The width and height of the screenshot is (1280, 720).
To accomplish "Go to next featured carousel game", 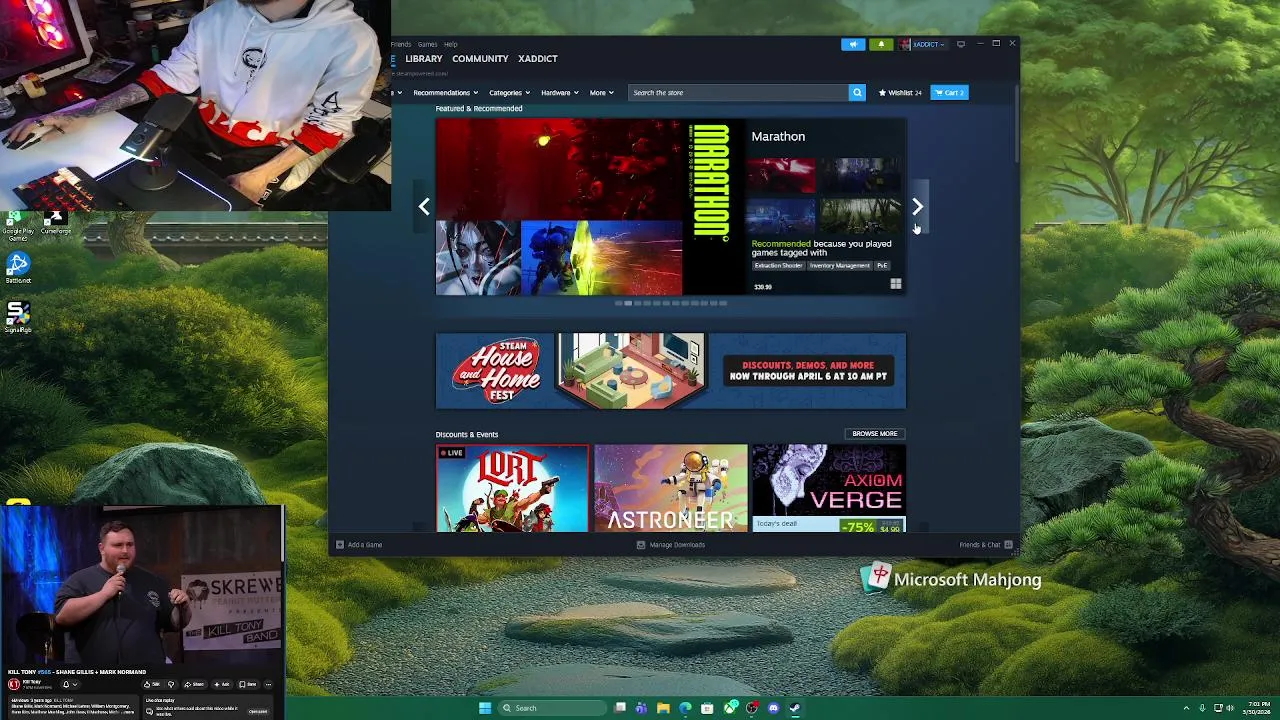I will [x=917, y=207].
